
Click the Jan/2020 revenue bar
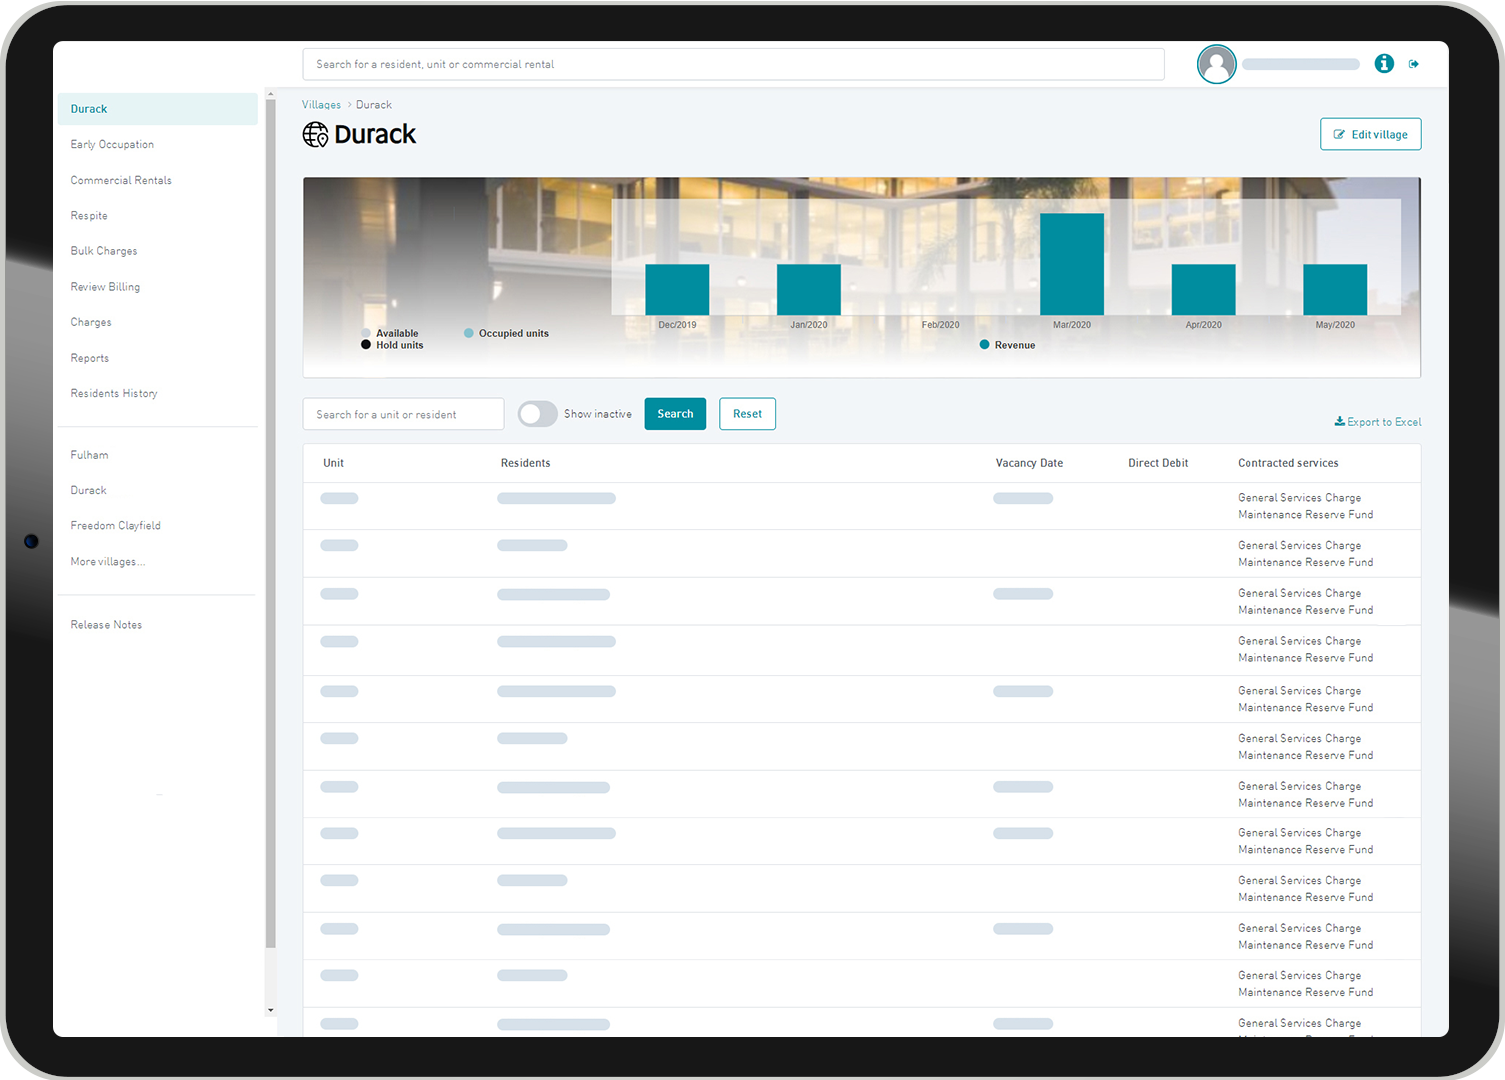click(x=809, y=290)
